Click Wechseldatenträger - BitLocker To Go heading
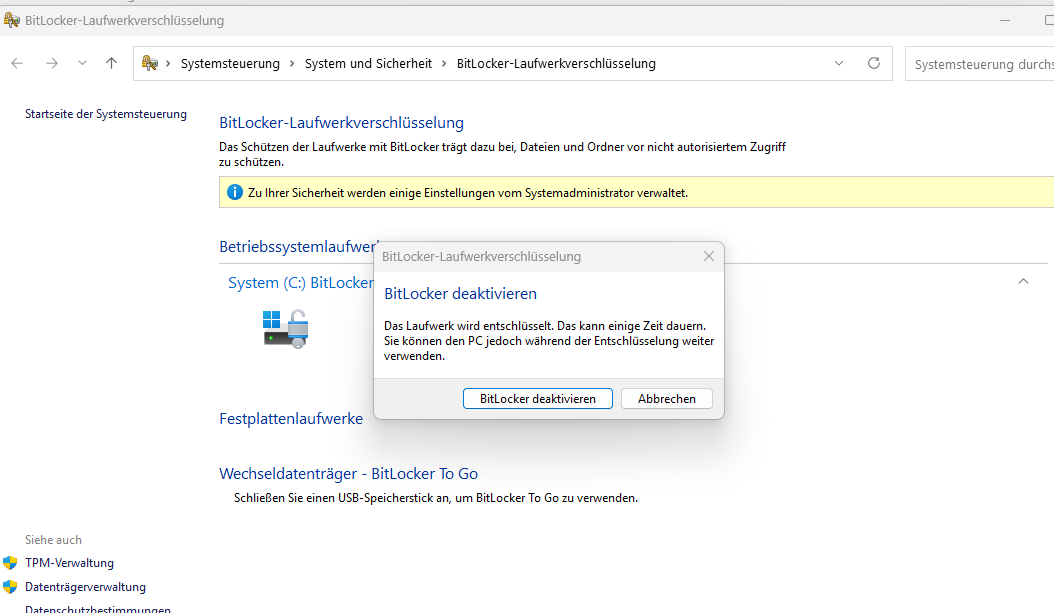1054x613 pixels. coord(348,474)
